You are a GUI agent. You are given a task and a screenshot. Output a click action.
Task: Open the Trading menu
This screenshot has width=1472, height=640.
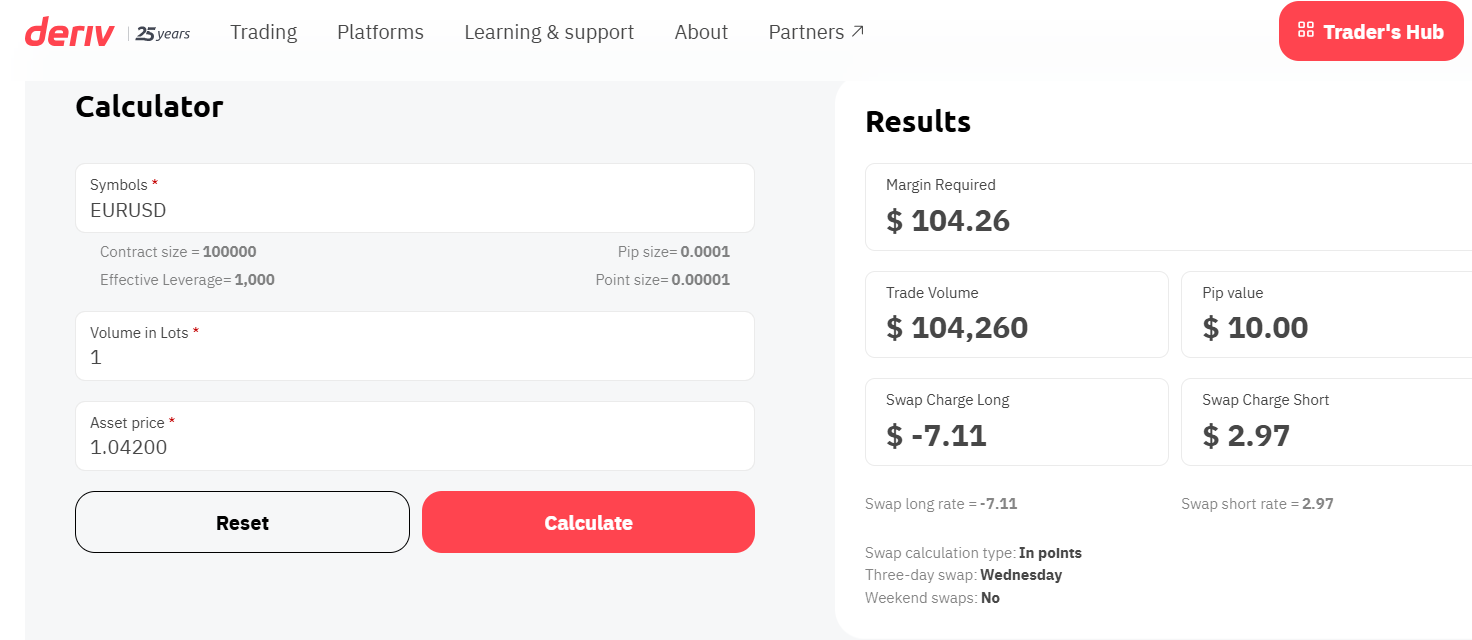(263, 32)
